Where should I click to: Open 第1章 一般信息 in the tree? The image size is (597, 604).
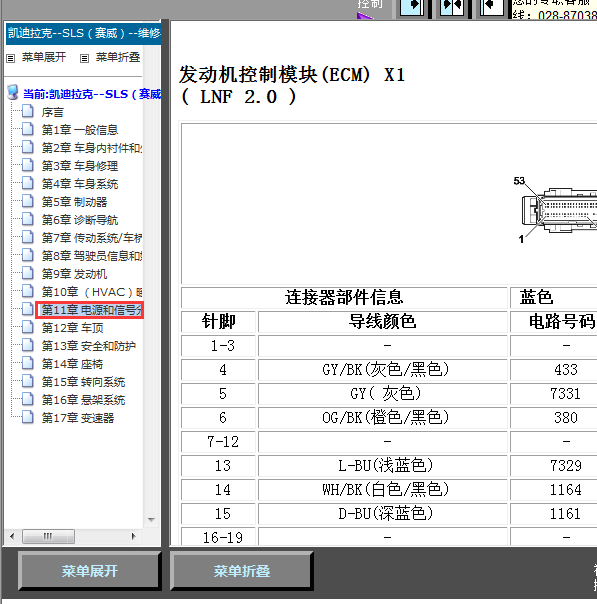pyautogui.click(x=80, y=130)
